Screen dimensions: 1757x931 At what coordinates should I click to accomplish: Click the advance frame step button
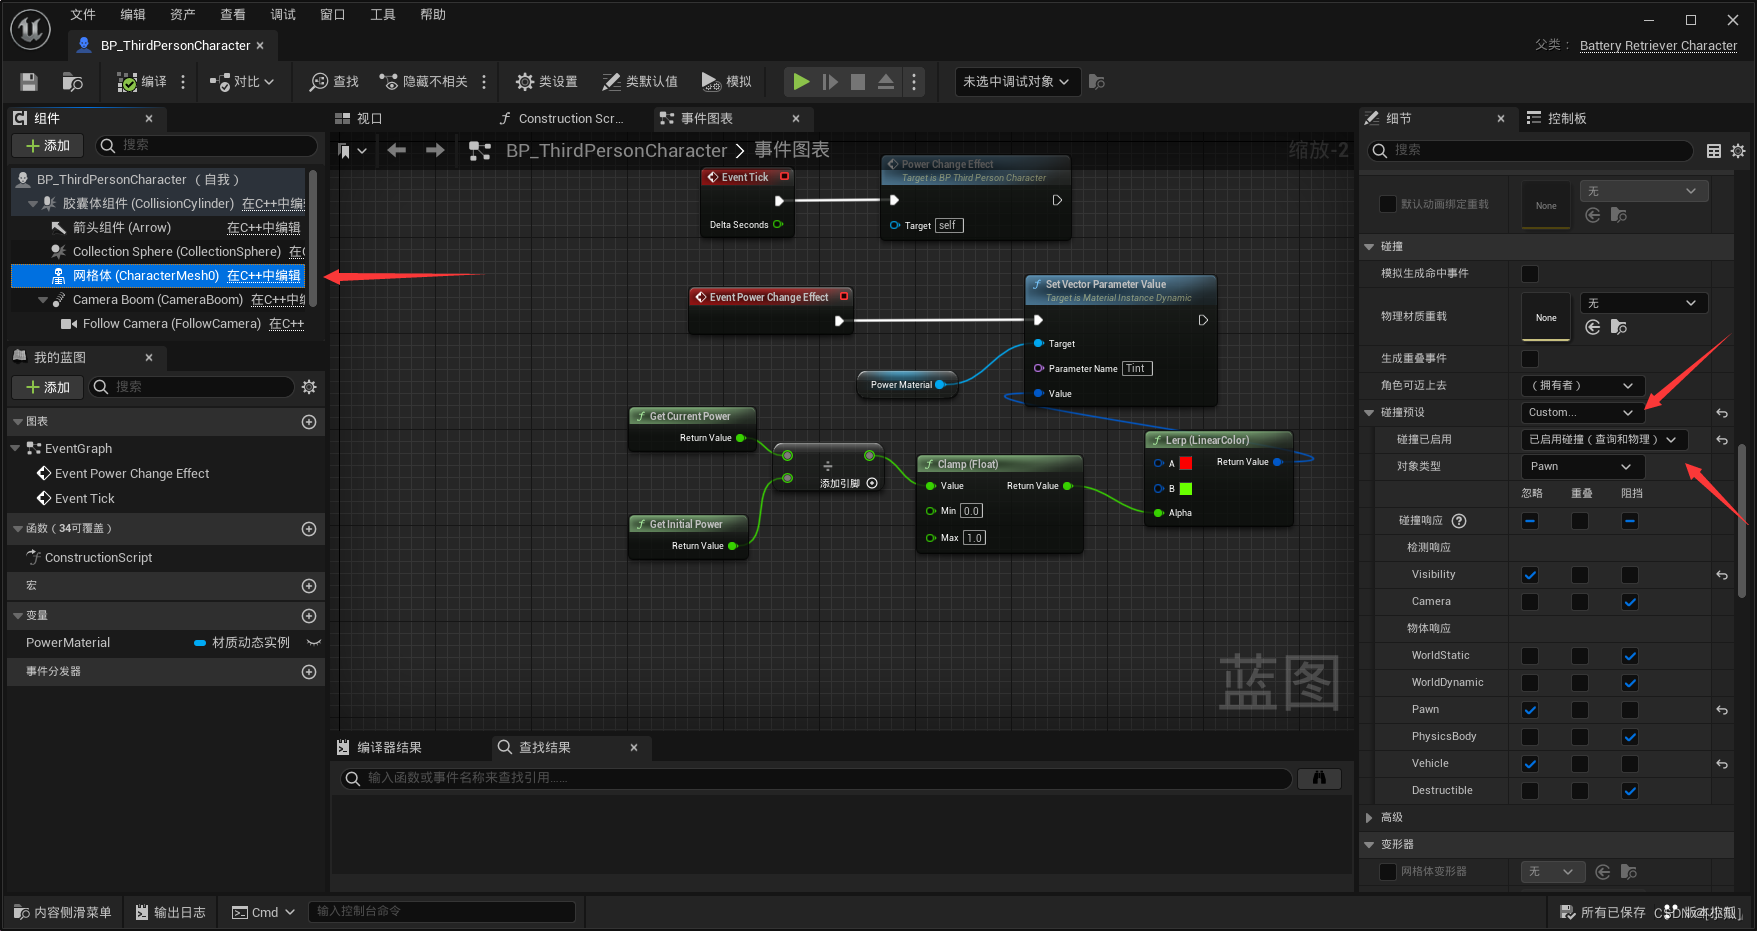coord(830,82)
